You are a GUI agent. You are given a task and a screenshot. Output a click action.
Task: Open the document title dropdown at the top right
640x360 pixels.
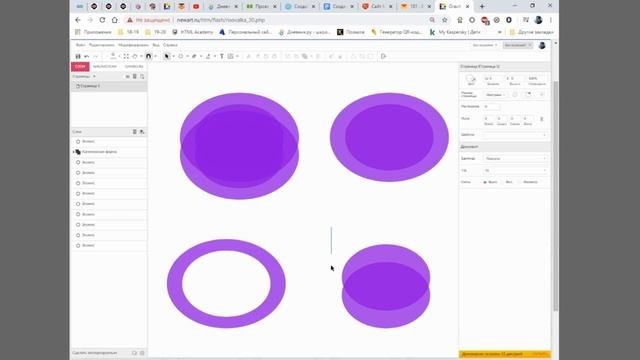click(x=485, y=45)
